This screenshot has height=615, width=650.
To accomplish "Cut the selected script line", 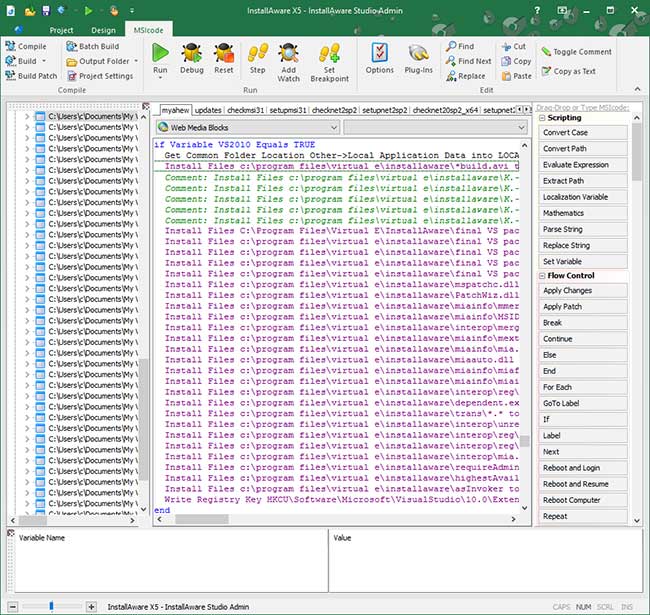I will click(x=513, y=46).
